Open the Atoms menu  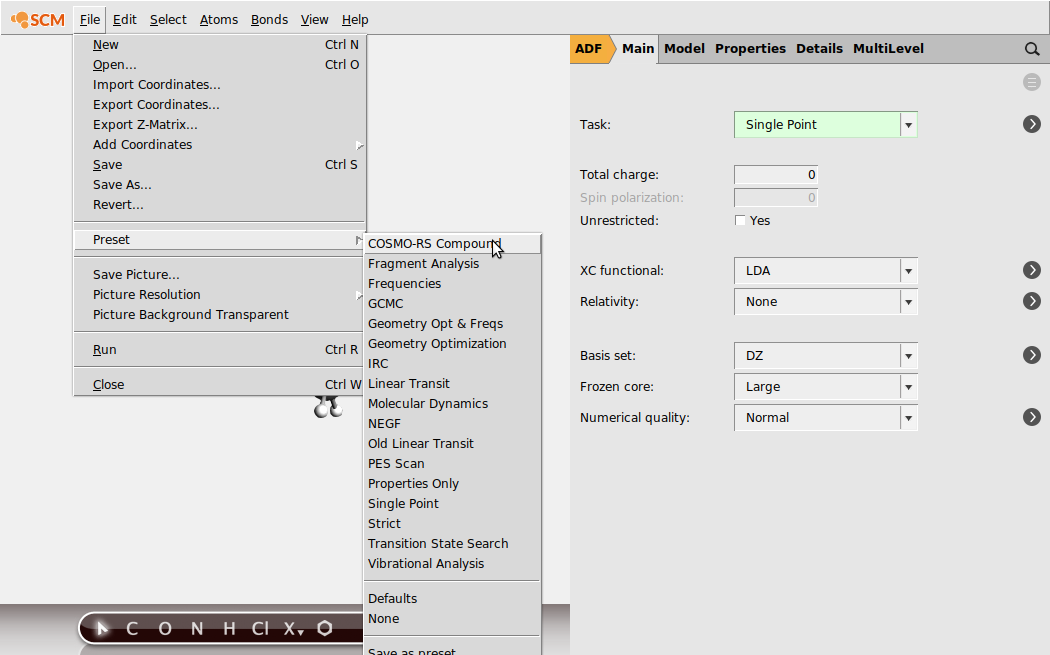219,20
